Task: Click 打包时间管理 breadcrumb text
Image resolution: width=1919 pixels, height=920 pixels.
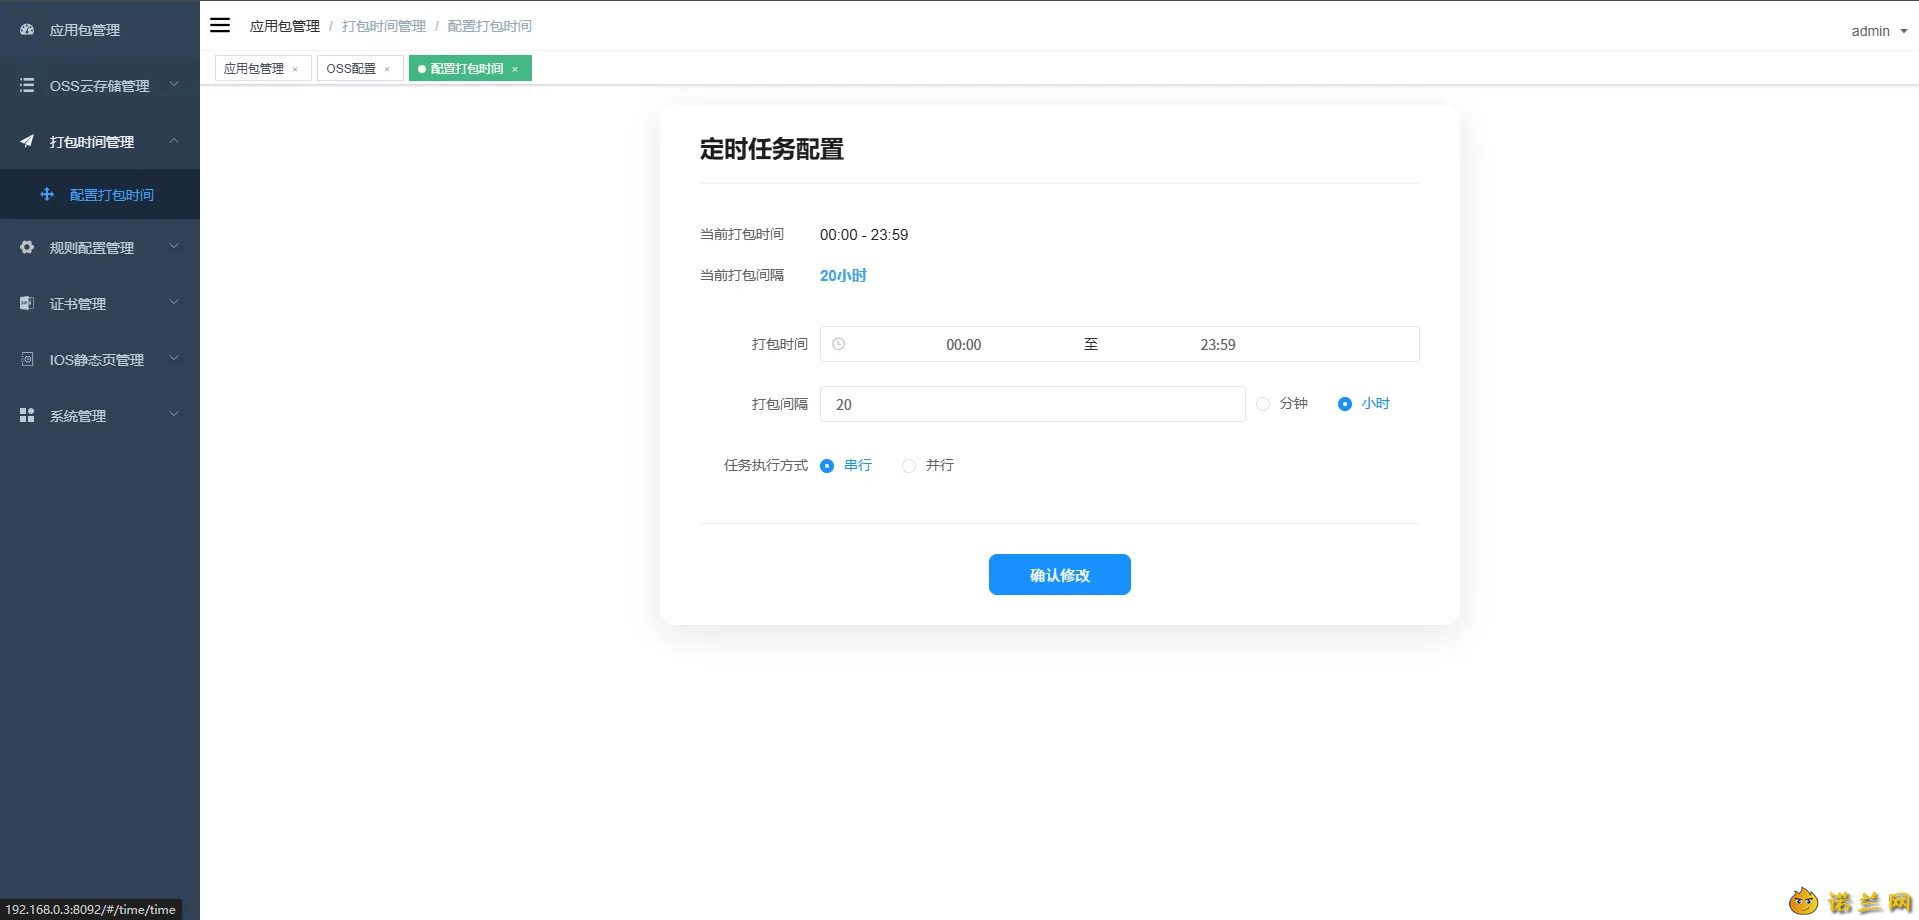Action: [x=384, y=26]
